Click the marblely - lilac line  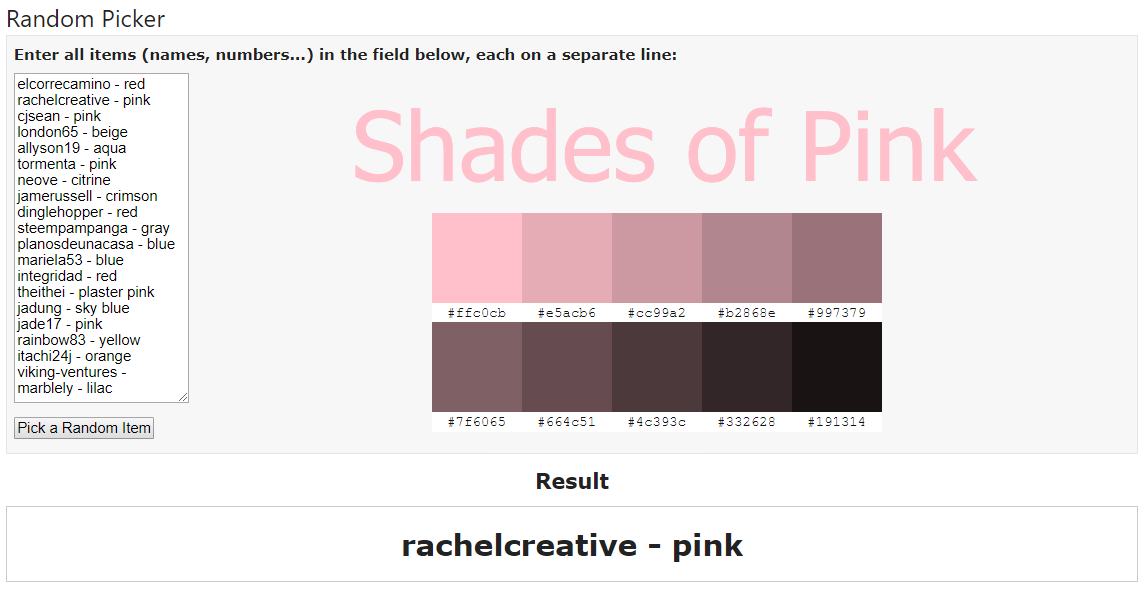tap(65, 388)
